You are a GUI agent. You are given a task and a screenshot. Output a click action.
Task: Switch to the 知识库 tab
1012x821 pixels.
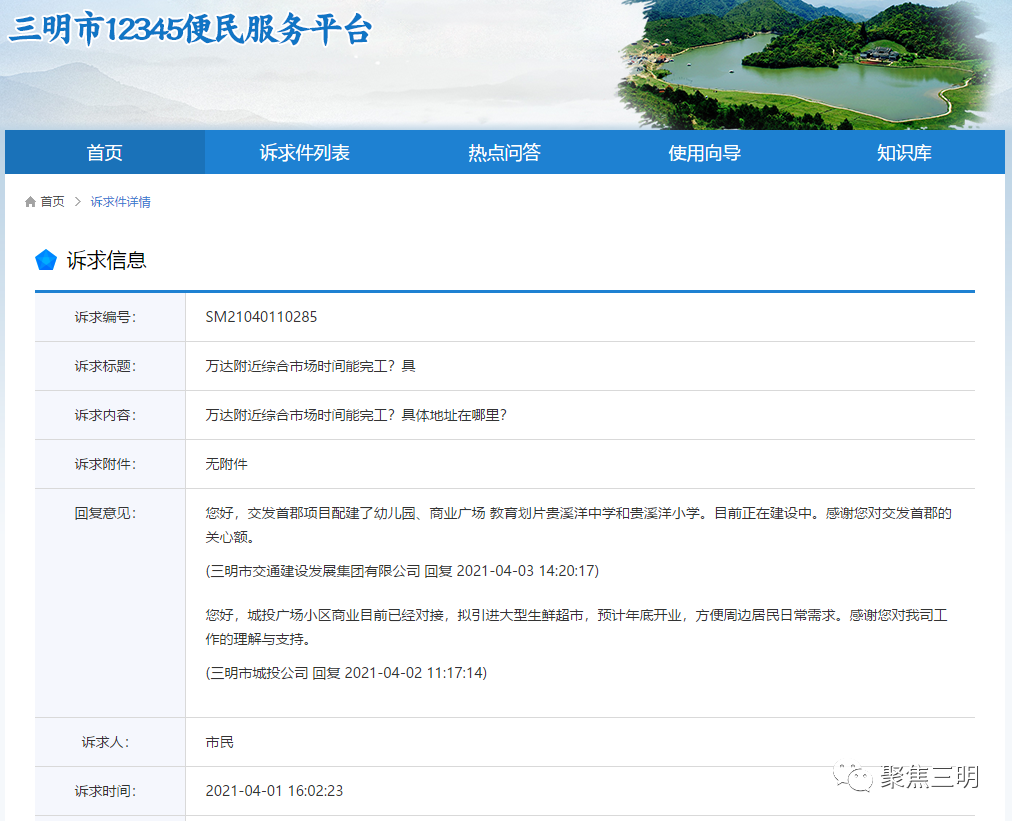pos(904,152)
